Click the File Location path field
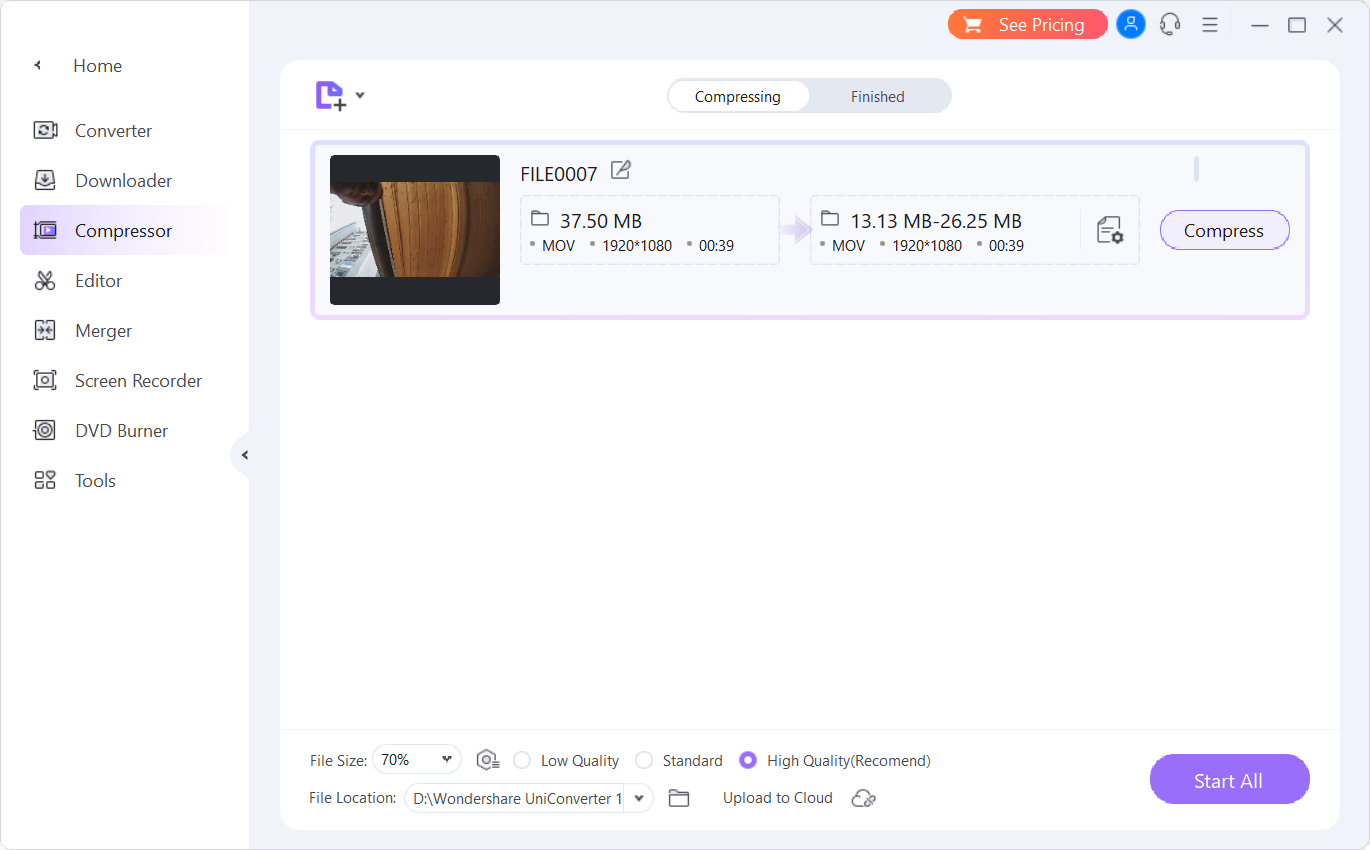The width and height of the screenshot is (1370, 850). point(516,798)
